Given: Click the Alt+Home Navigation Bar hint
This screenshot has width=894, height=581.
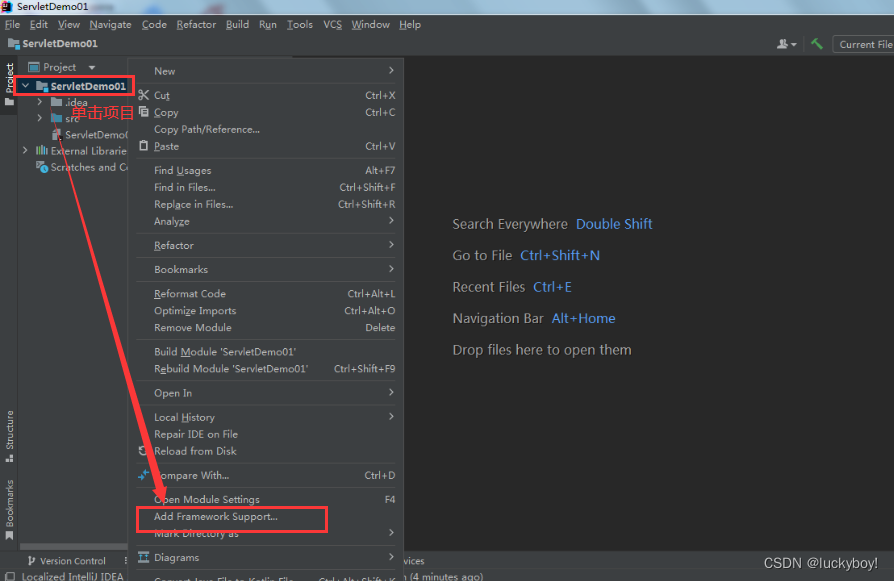Looking at the screenshot, I should click(x=583, y=318).
